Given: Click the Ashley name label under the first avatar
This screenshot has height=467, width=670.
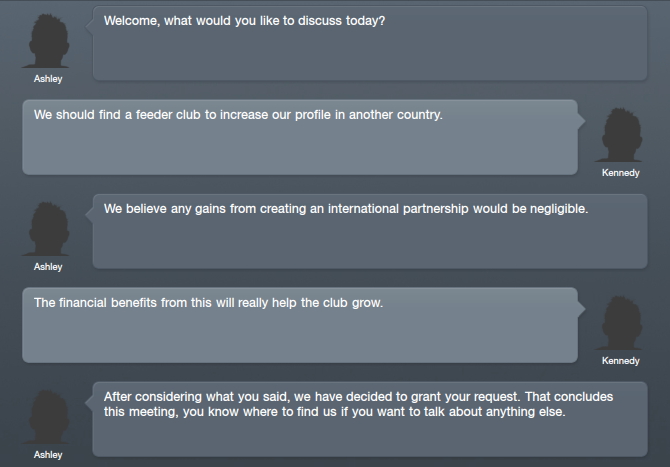Looking at the screenshot, I should [48, 79].
